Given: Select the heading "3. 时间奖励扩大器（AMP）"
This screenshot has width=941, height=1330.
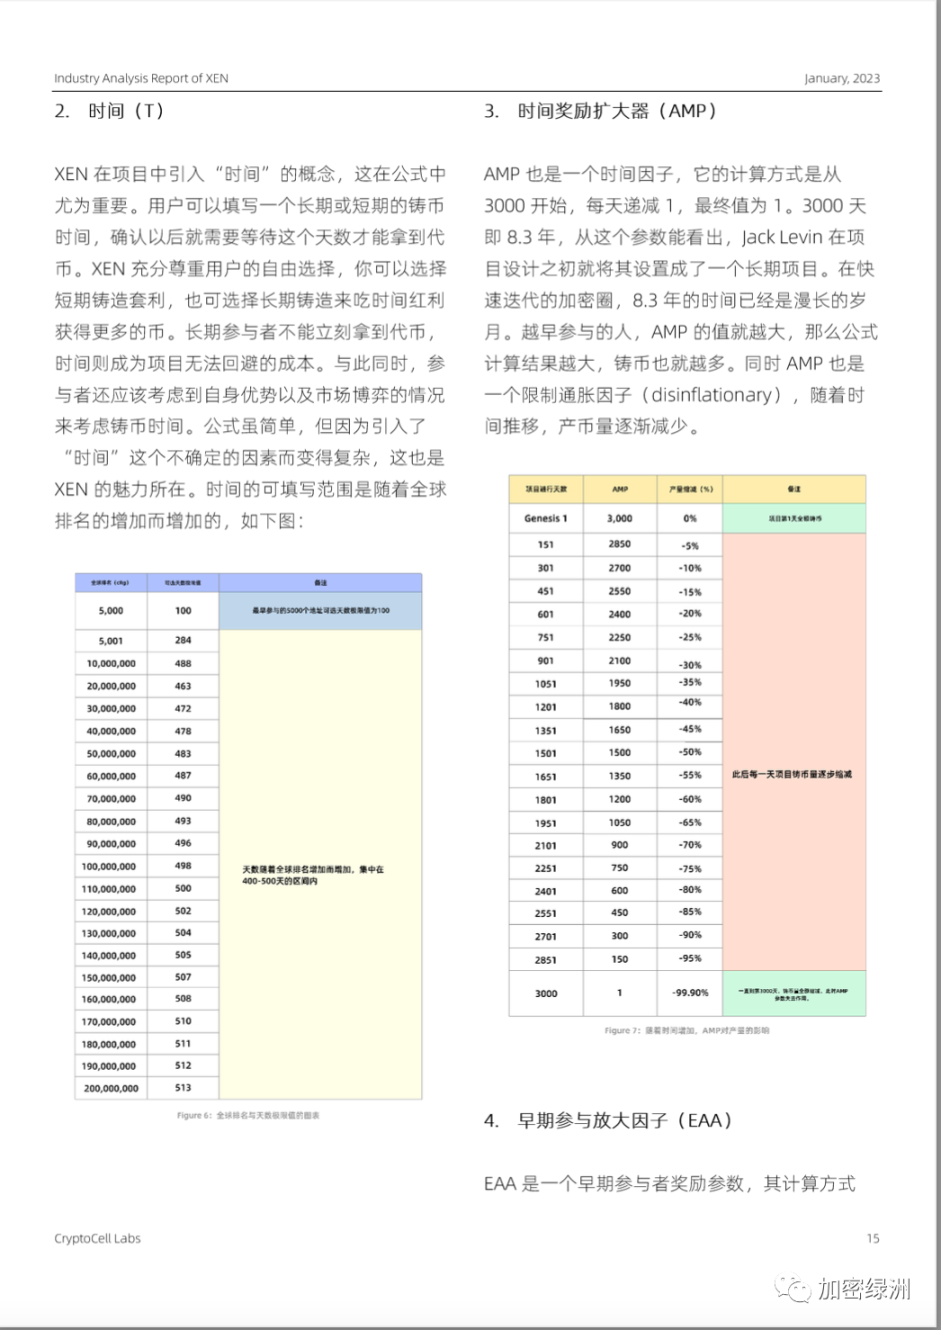Looking at the screenshot, I should click(x=601, y=110).
